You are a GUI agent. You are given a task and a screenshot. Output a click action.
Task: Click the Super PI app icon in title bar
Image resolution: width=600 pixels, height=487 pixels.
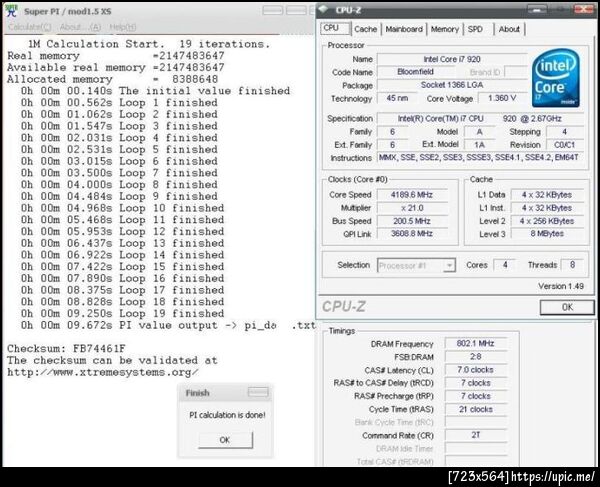(x=12, y=11)
